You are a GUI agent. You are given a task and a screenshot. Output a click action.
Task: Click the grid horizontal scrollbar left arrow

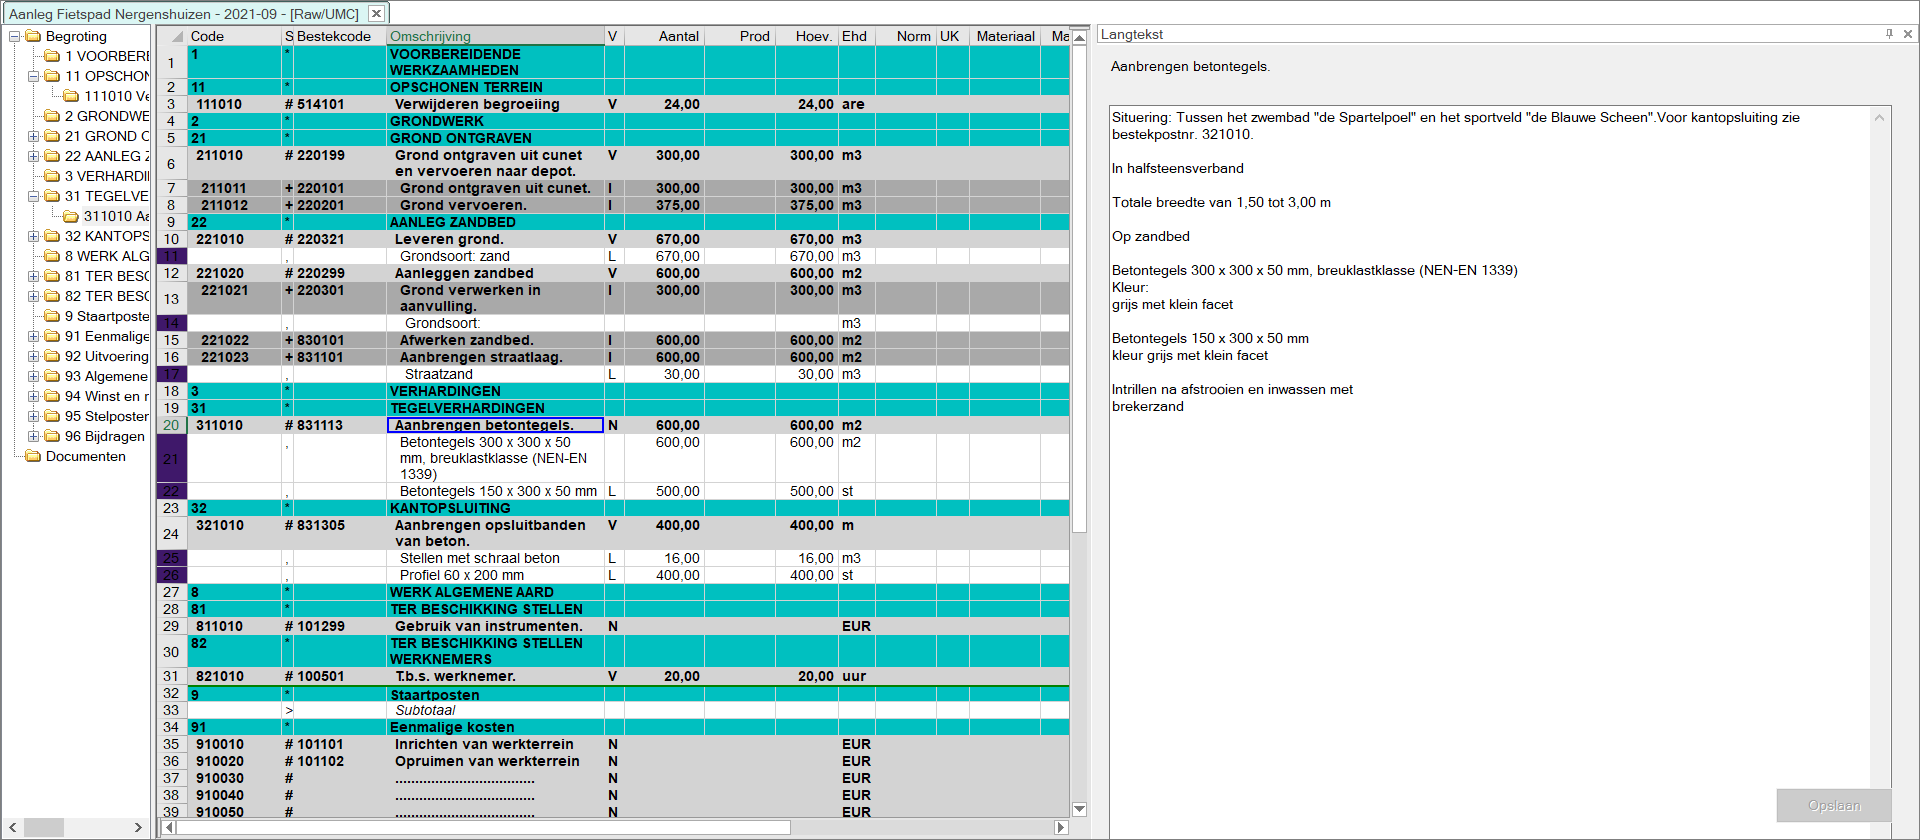tap(169, 827)
